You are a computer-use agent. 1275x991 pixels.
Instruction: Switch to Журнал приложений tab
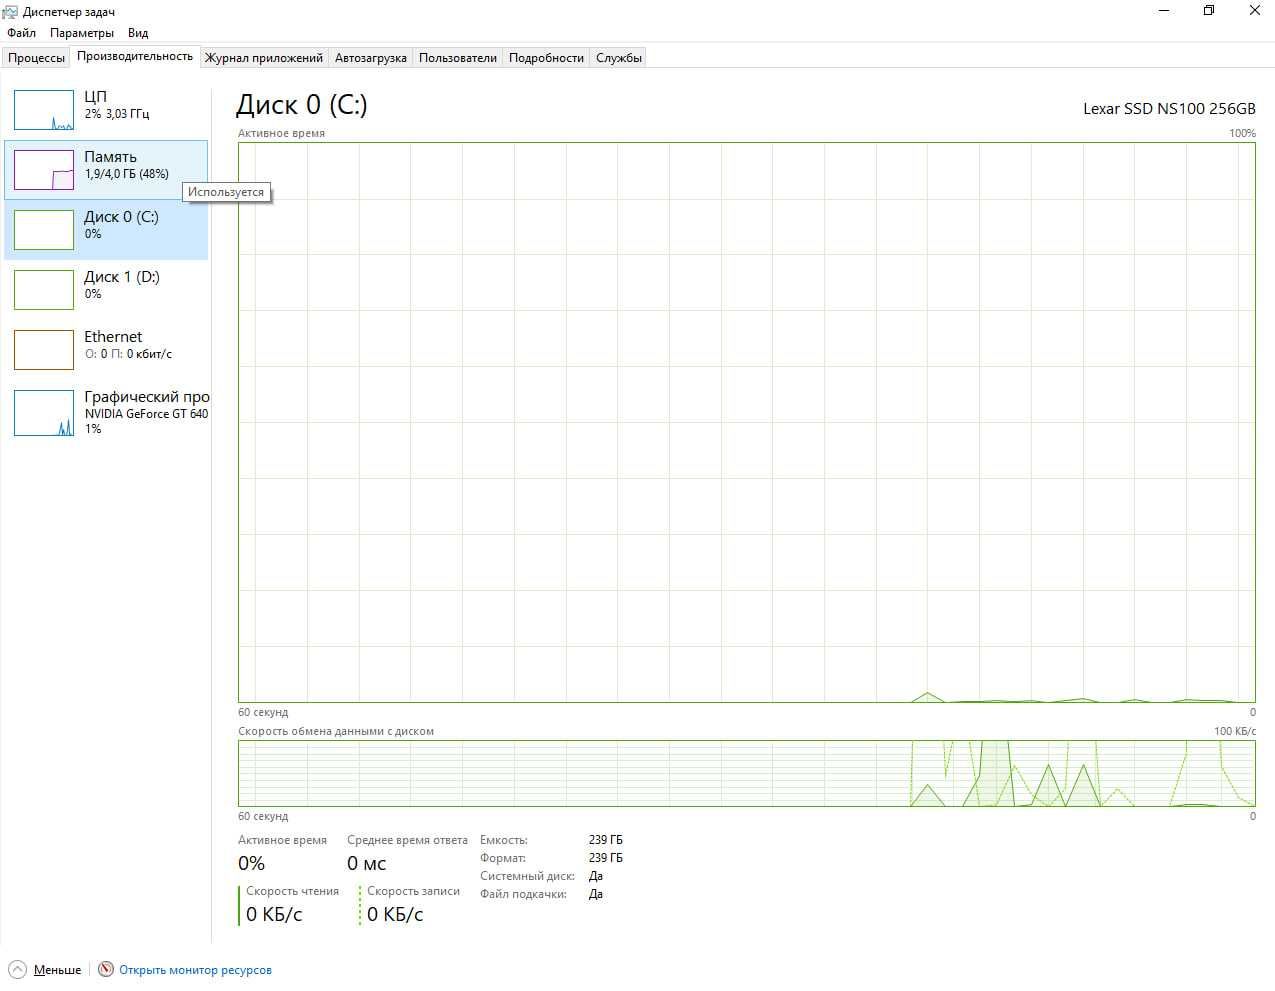tap(264, 58)
